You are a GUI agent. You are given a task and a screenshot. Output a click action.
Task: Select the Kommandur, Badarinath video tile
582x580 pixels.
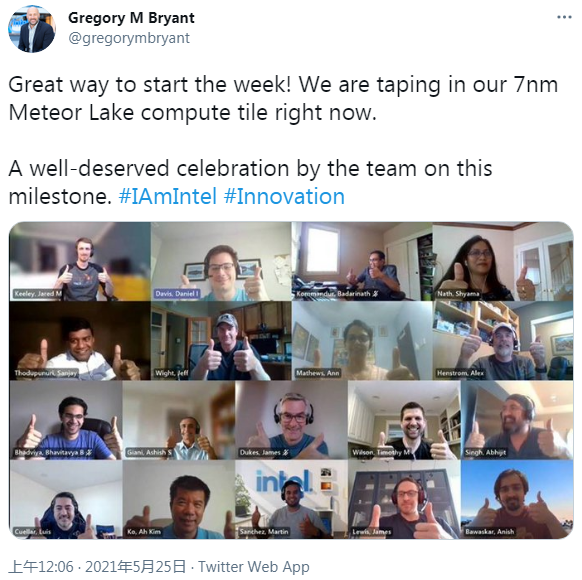point(362,261)
